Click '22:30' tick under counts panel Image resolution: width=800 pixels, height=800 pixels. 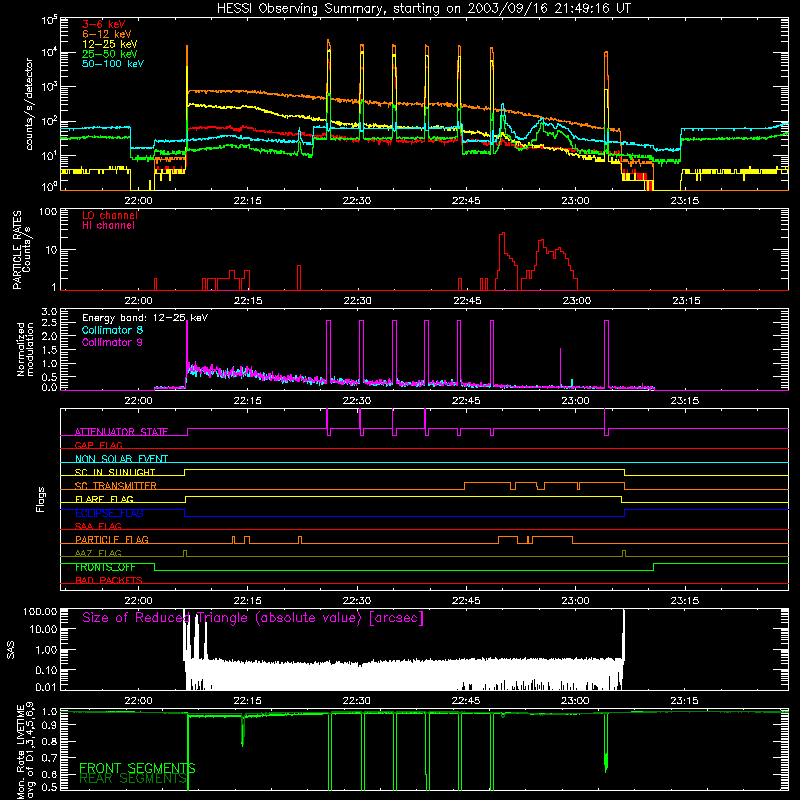357,201
